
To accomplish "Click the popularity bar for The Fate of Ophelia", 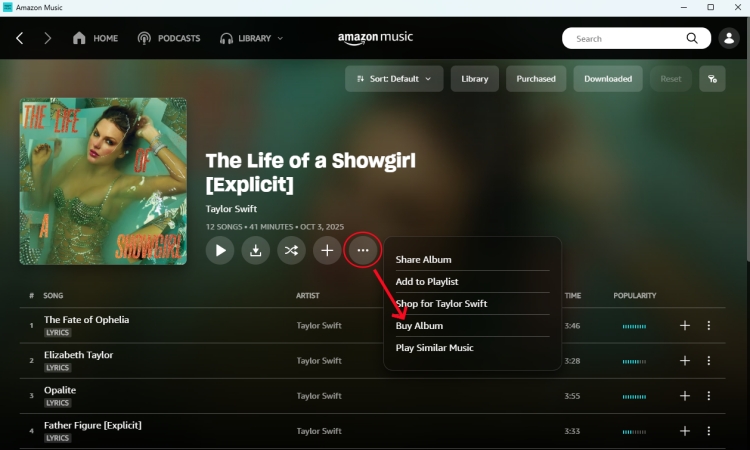I will pyautogui.click(x=634, y=327).
